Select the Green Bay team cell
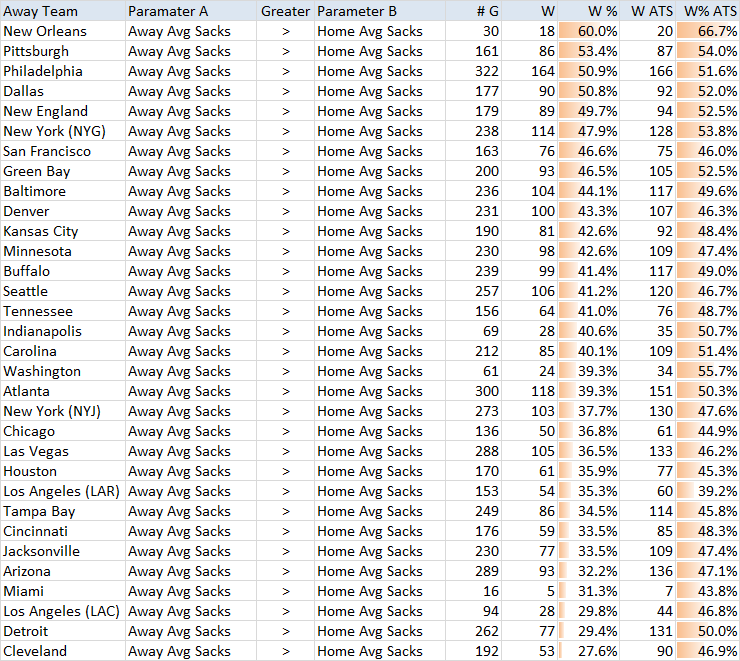740x661 pixels. 62,171
